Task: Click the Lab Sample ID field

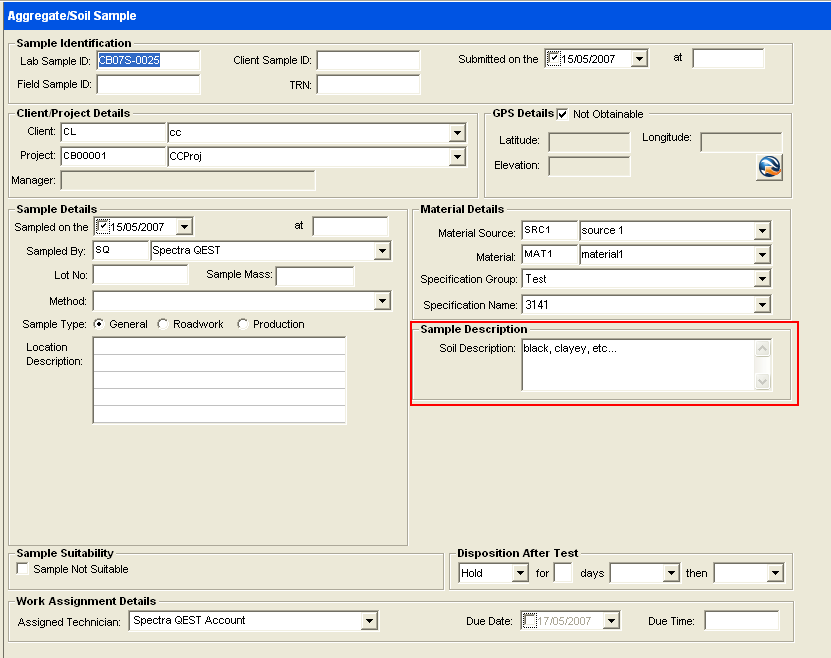Action: [147, 61]
